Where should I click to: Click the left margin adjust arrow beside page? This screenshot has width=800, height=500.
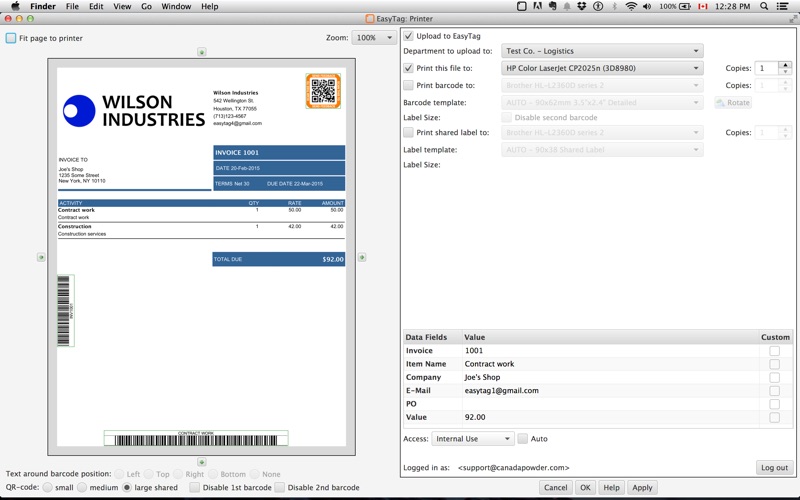coord(41,257)
